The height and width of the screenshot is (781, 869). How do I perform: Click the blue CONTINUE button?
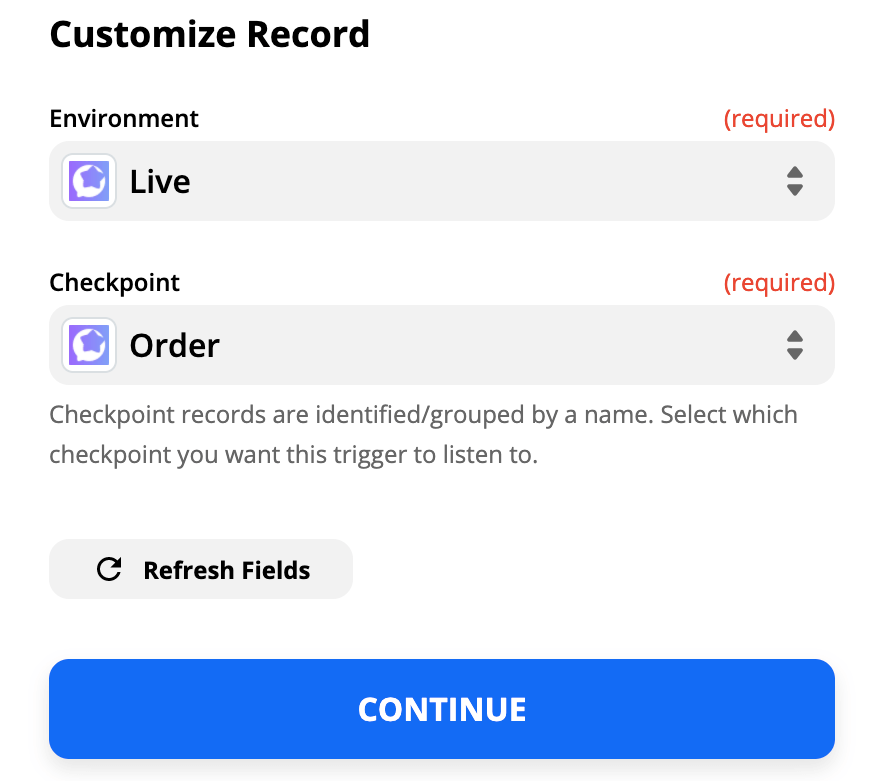pos(442,709)
